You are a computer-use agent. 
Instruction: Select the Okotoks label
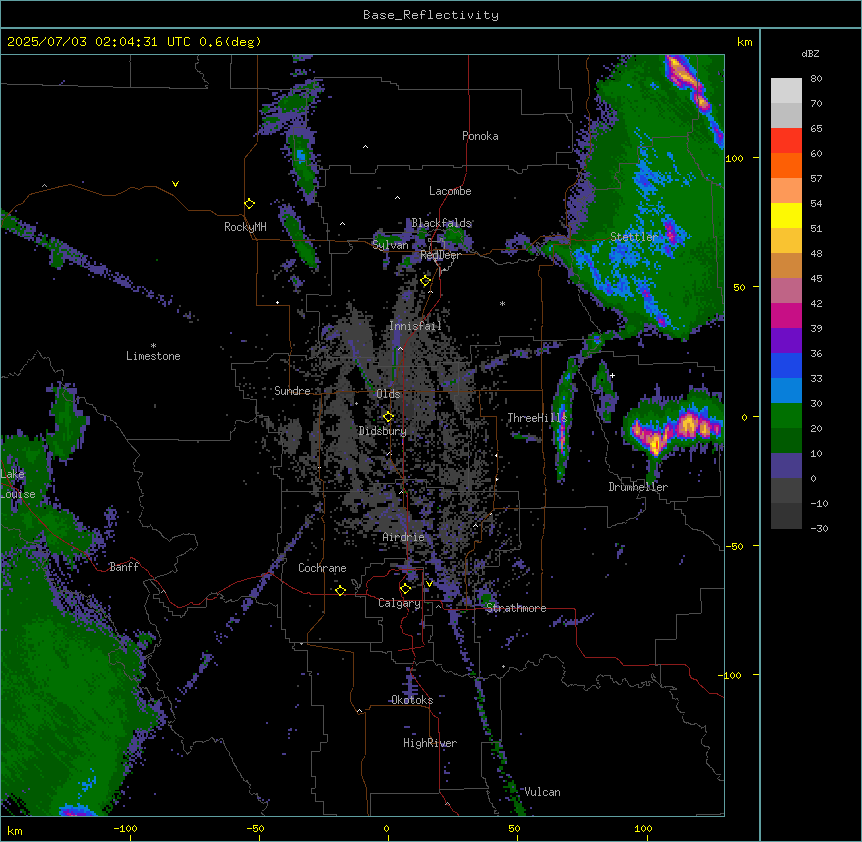412,700
